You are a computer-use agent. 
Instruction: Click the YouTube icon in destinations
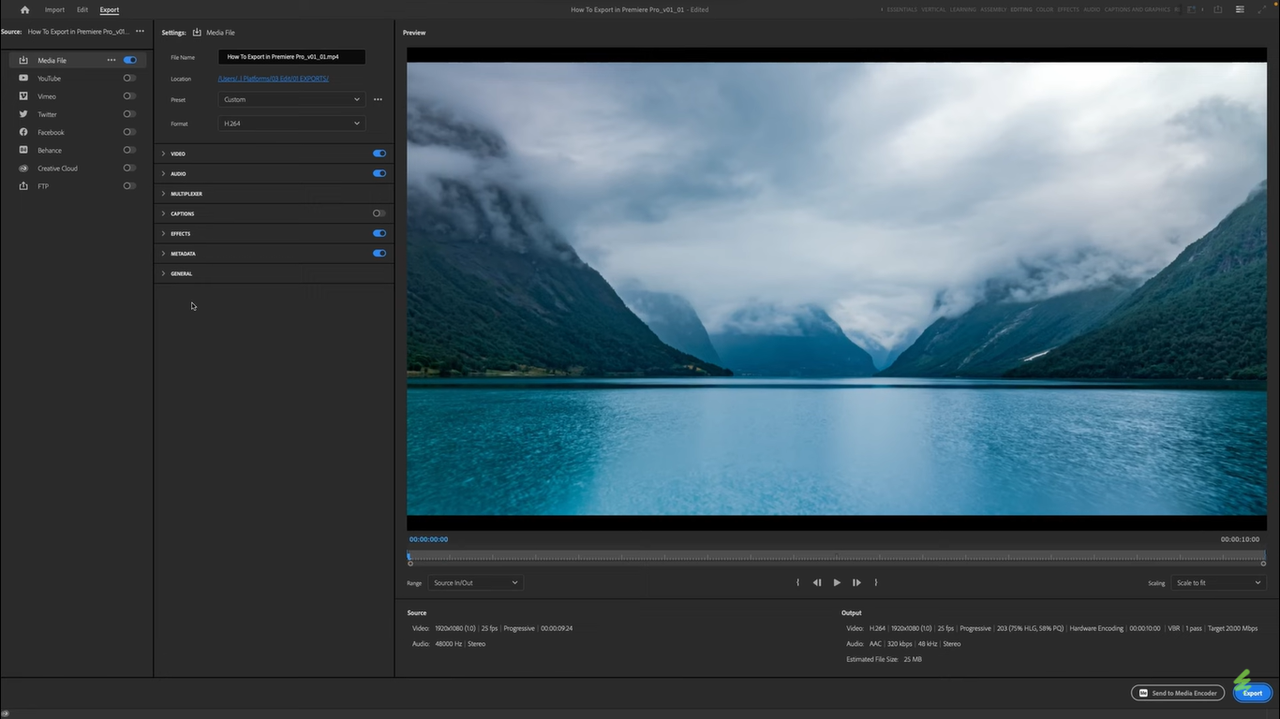click(24, 78)
